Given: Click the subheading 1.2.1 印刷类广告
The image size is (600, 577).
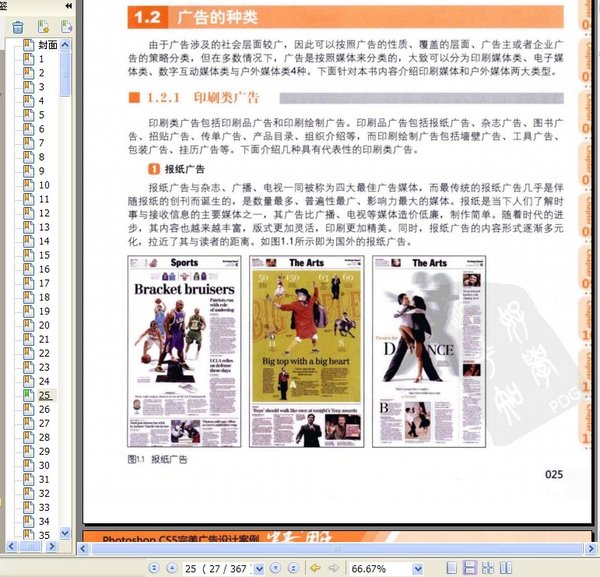Looking at the screenshot, I should pos(203,98).
